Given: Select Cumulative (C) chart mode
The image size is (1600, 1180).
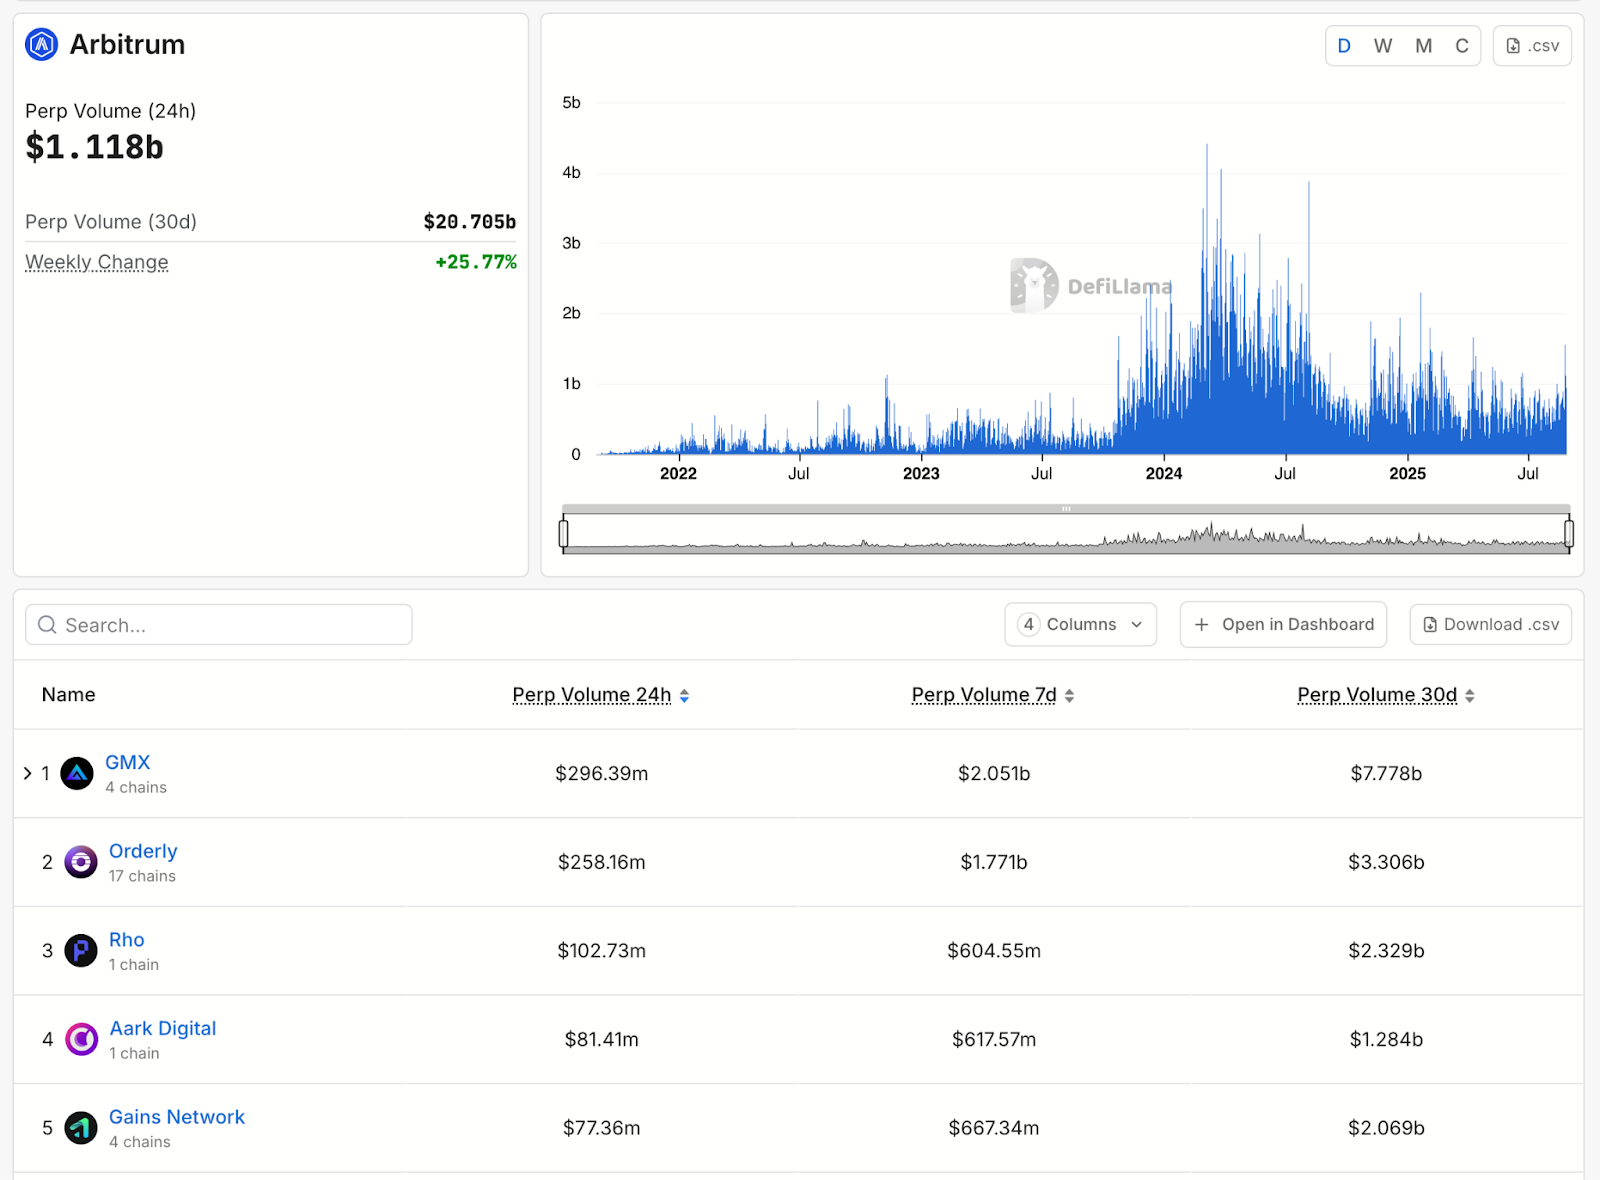Looking at the screenshot, I should [x=1461, y=46].
